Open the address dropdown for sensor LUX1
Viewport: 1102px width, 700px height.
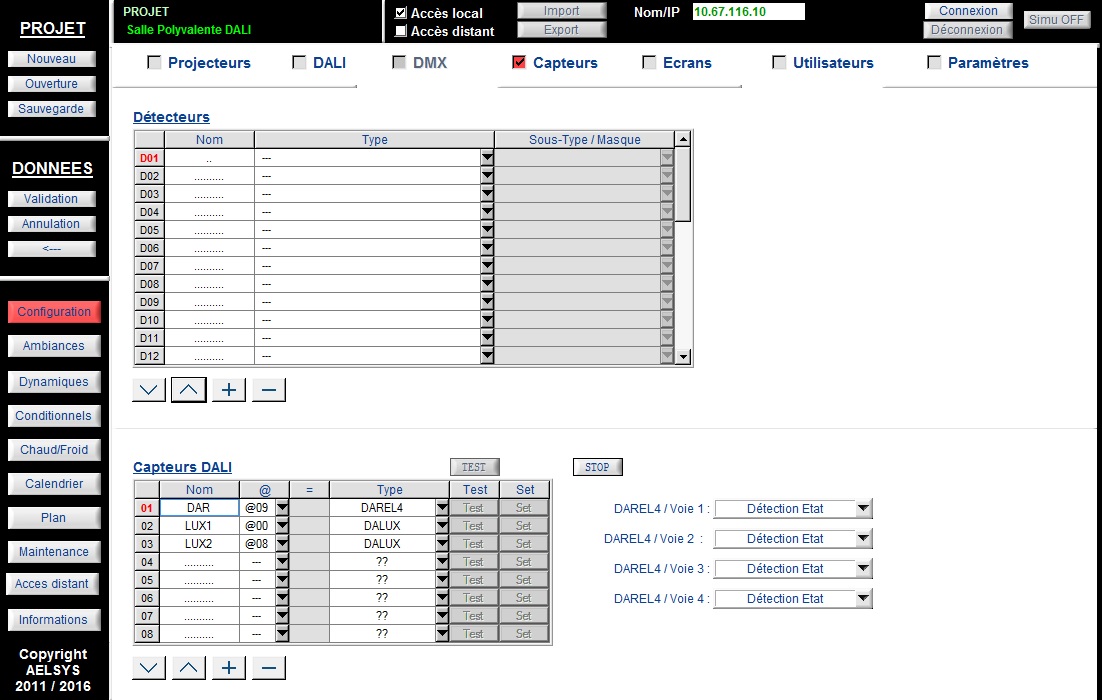pos(282,526)
